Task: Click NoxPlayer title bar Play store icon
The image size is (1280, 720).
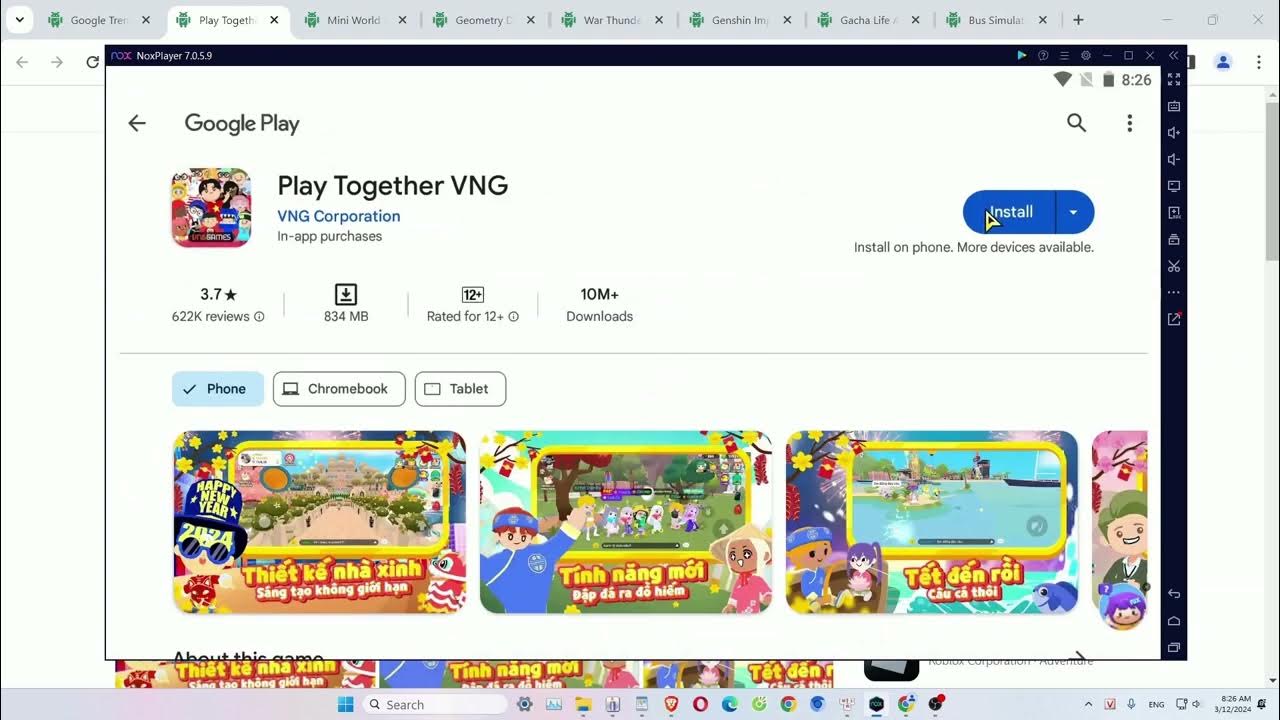Action: pyautogui.click(x=1021, y=56)
